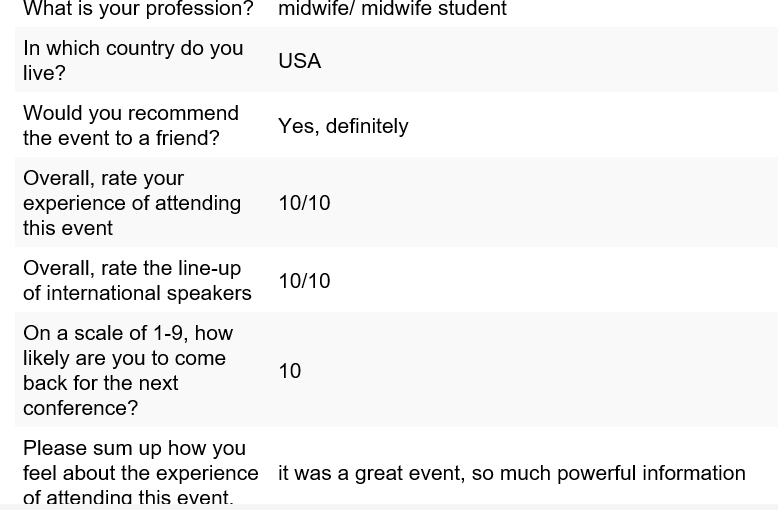Click the 'What is your profession?' question label

pos(138,8)
